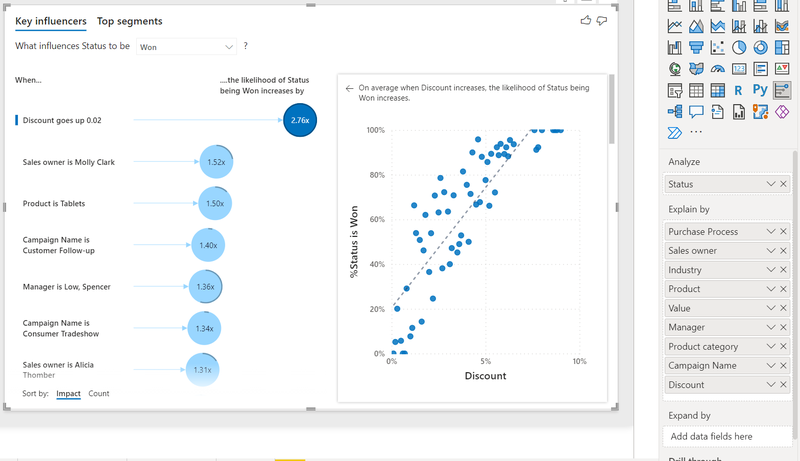The image size is (800, 461).
Task: Click the Add data fields here box
Action: (728, 437)
